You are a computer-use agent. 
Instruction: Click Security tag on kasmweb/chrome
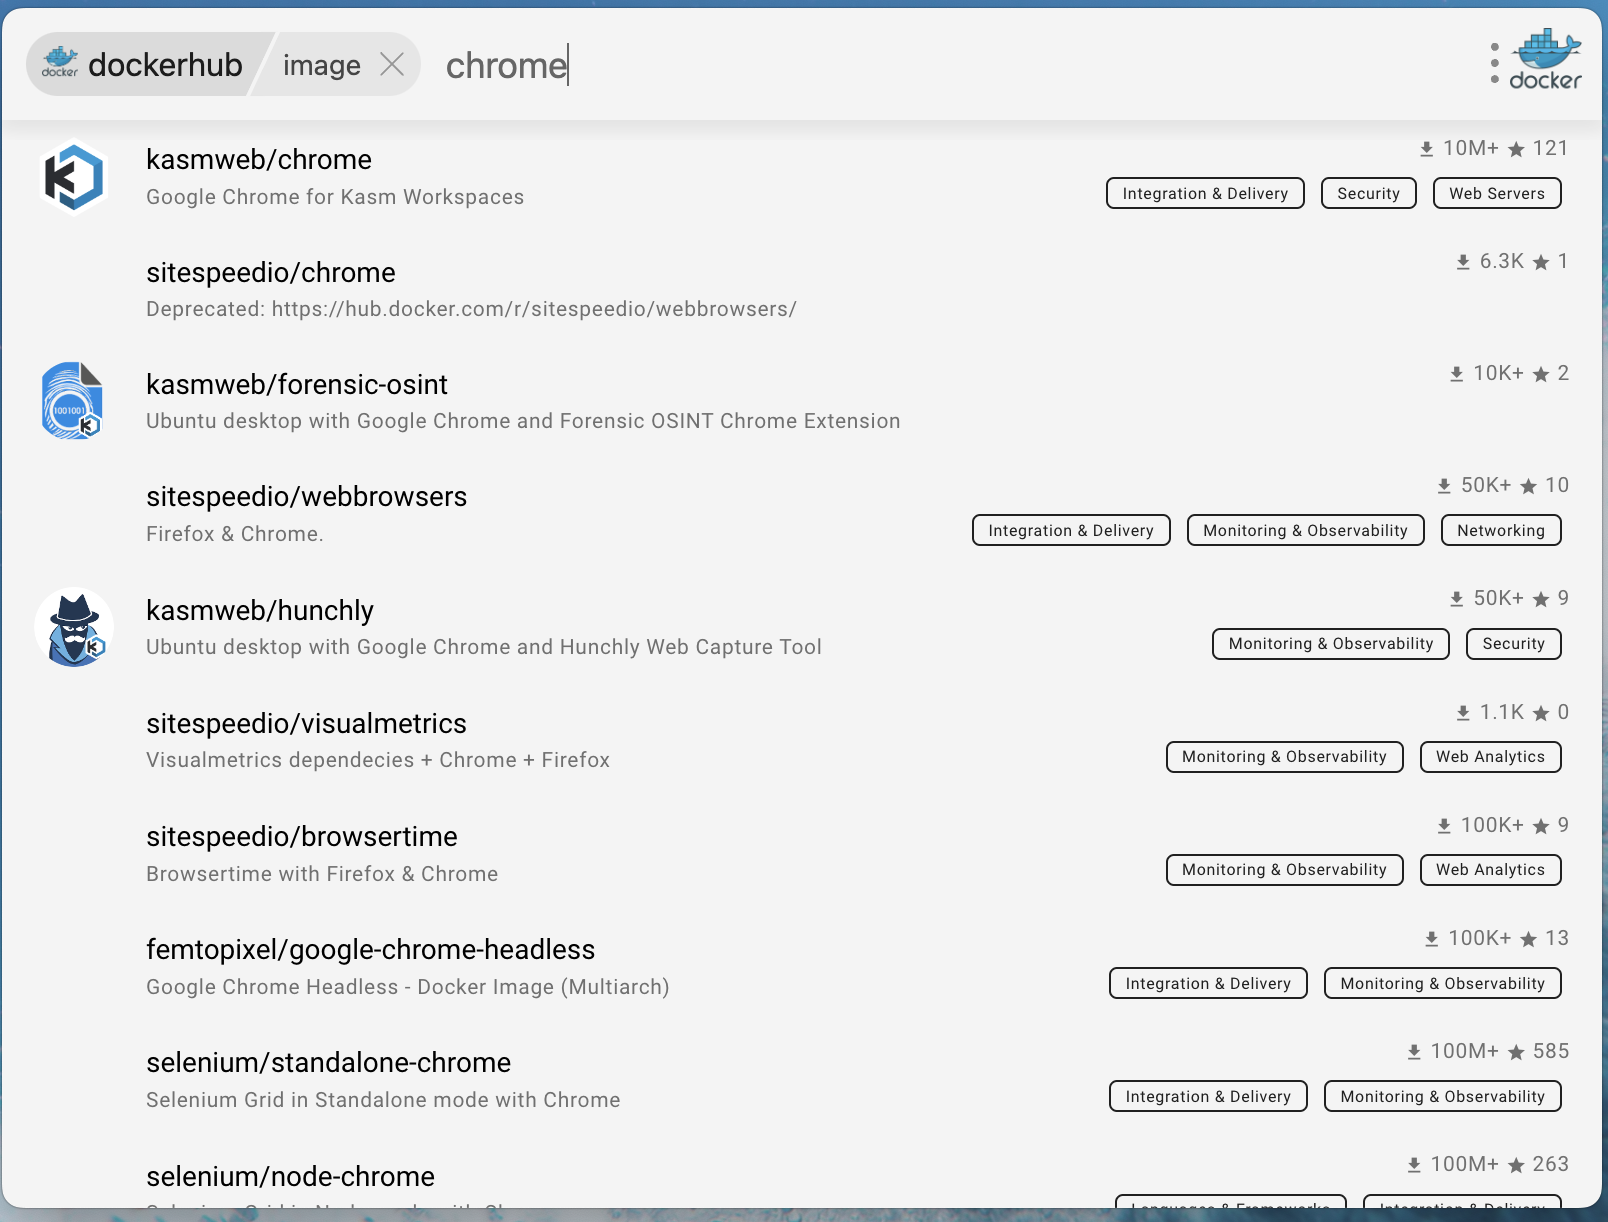[x=1369, y=193]
